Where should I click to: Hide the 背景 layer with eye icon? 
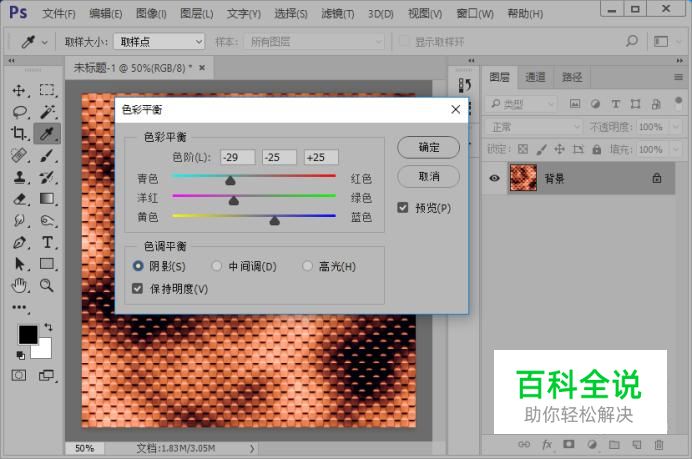point(495,178)
